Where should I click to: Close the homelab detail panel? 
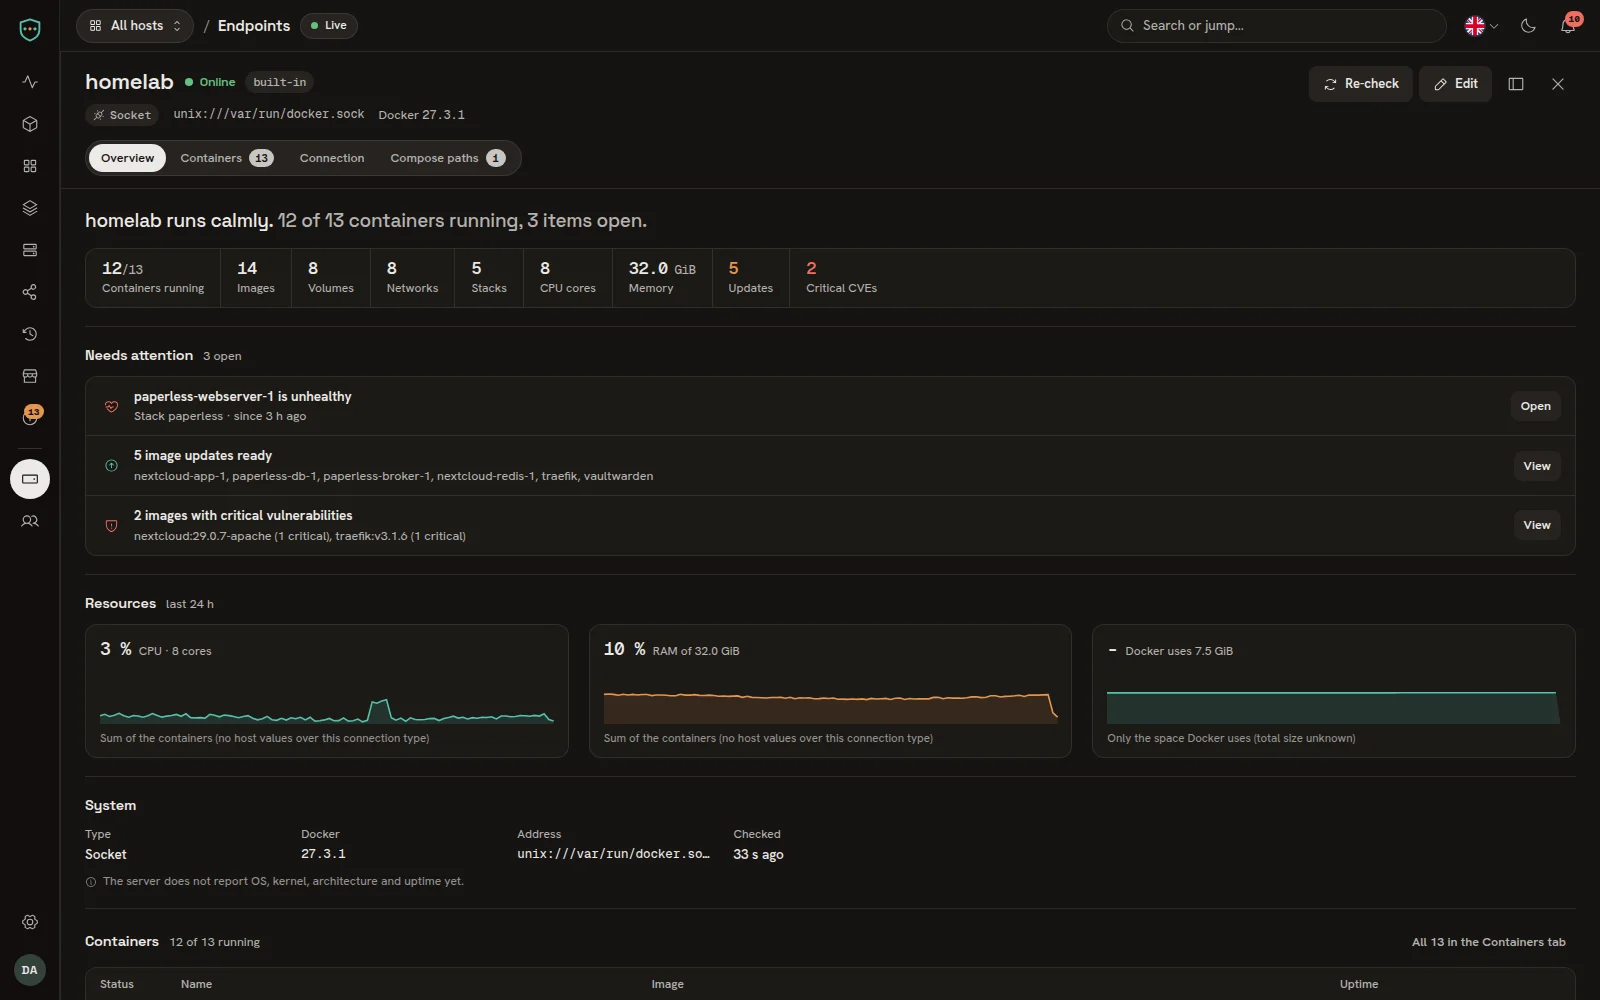point(1558,84)
